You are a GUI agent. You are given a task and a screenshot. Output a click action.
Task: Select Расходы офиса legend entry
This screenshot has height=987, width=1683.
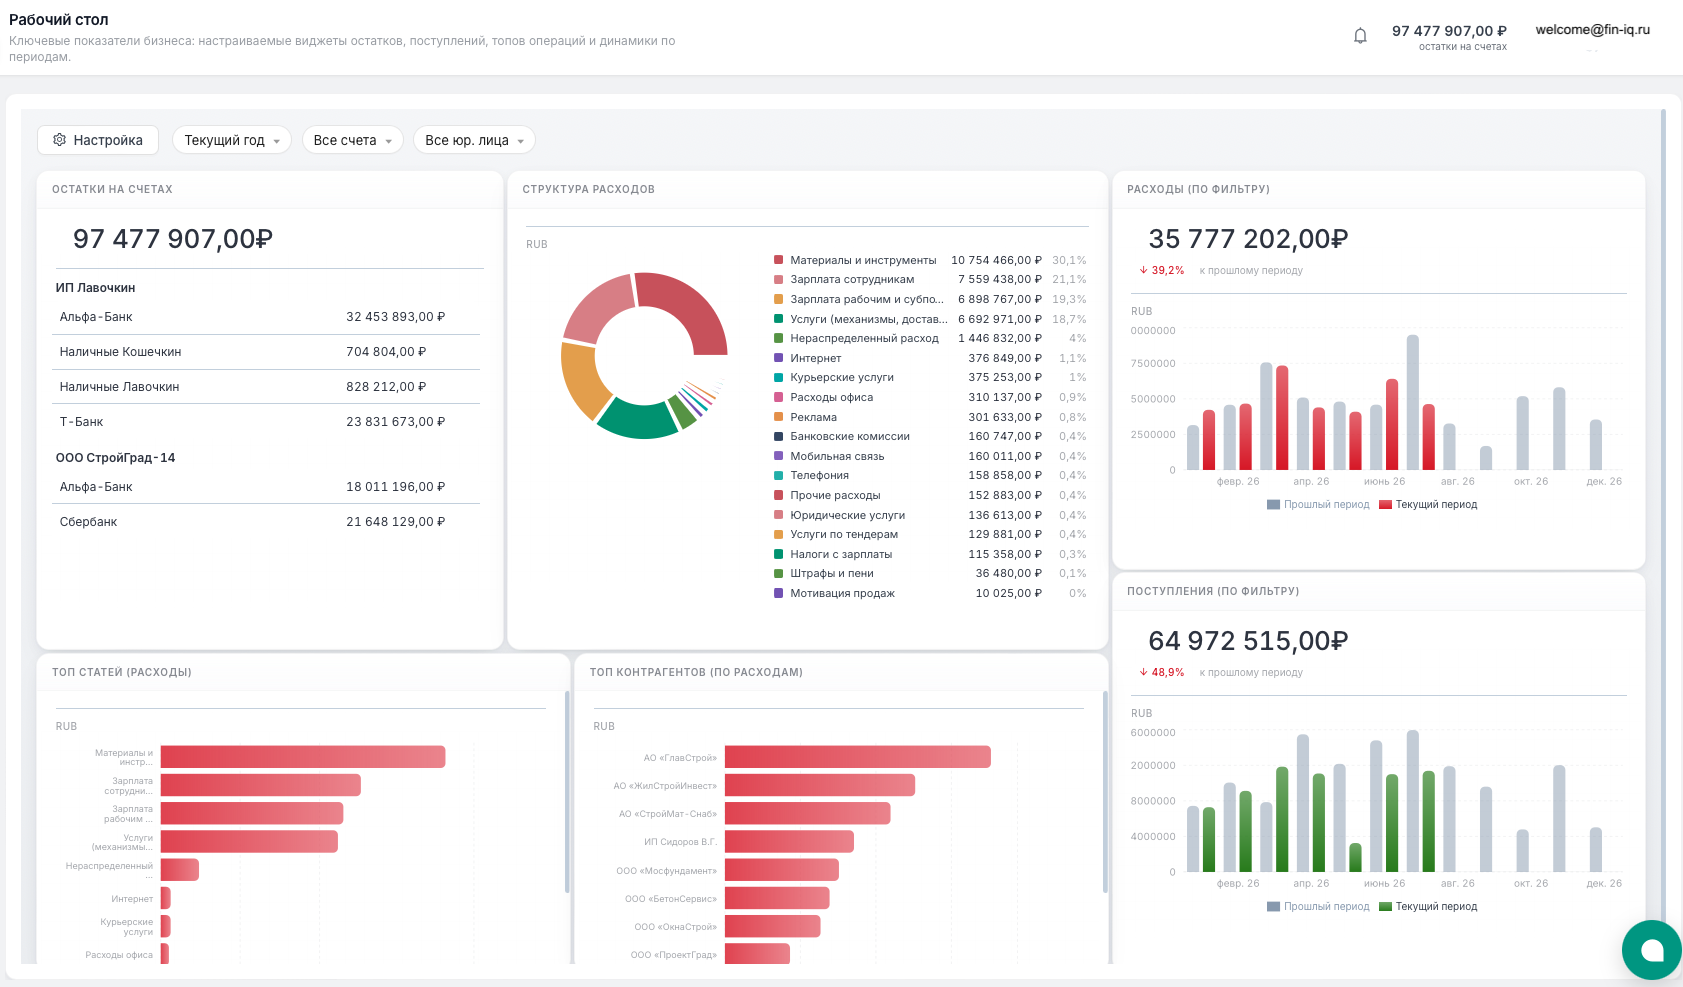(x=930, y=397)
